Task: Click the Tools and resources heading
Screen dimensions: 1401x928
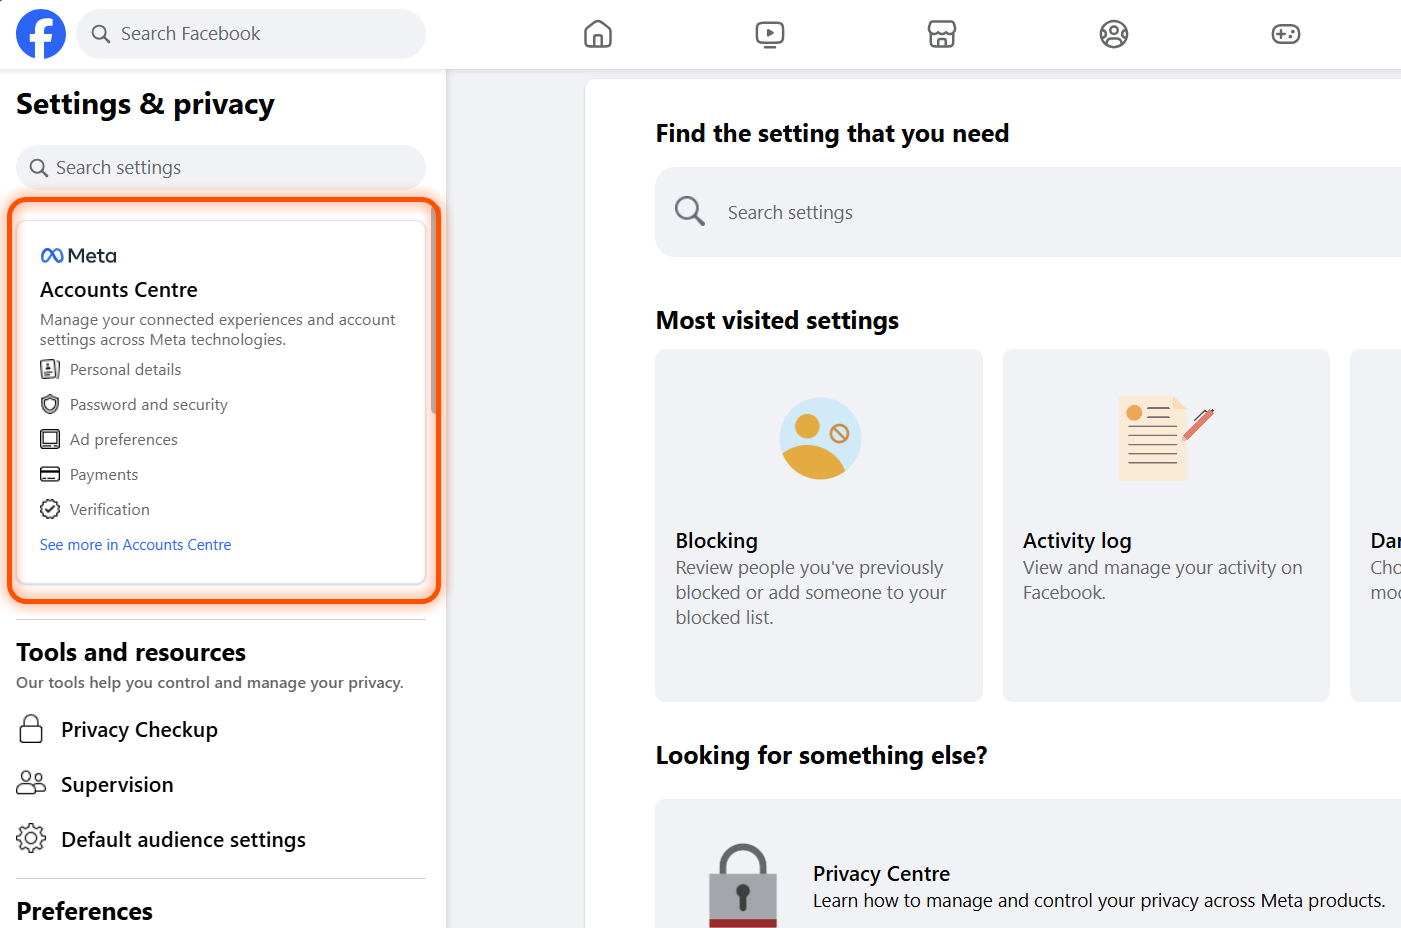Action: pyautogui.click(x=131, y=652)
